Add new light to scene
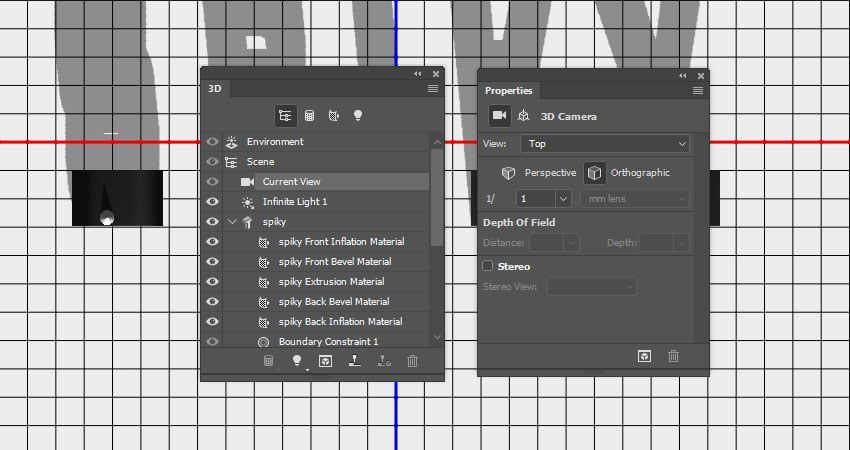Image resolution: width=850 pixels, height=450 pixels. coord(297,361)
